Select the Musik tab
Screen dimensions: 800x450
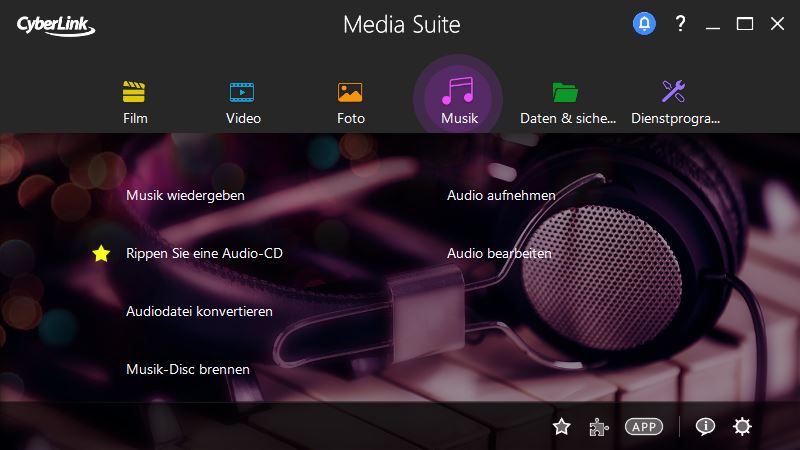(459, 98)
